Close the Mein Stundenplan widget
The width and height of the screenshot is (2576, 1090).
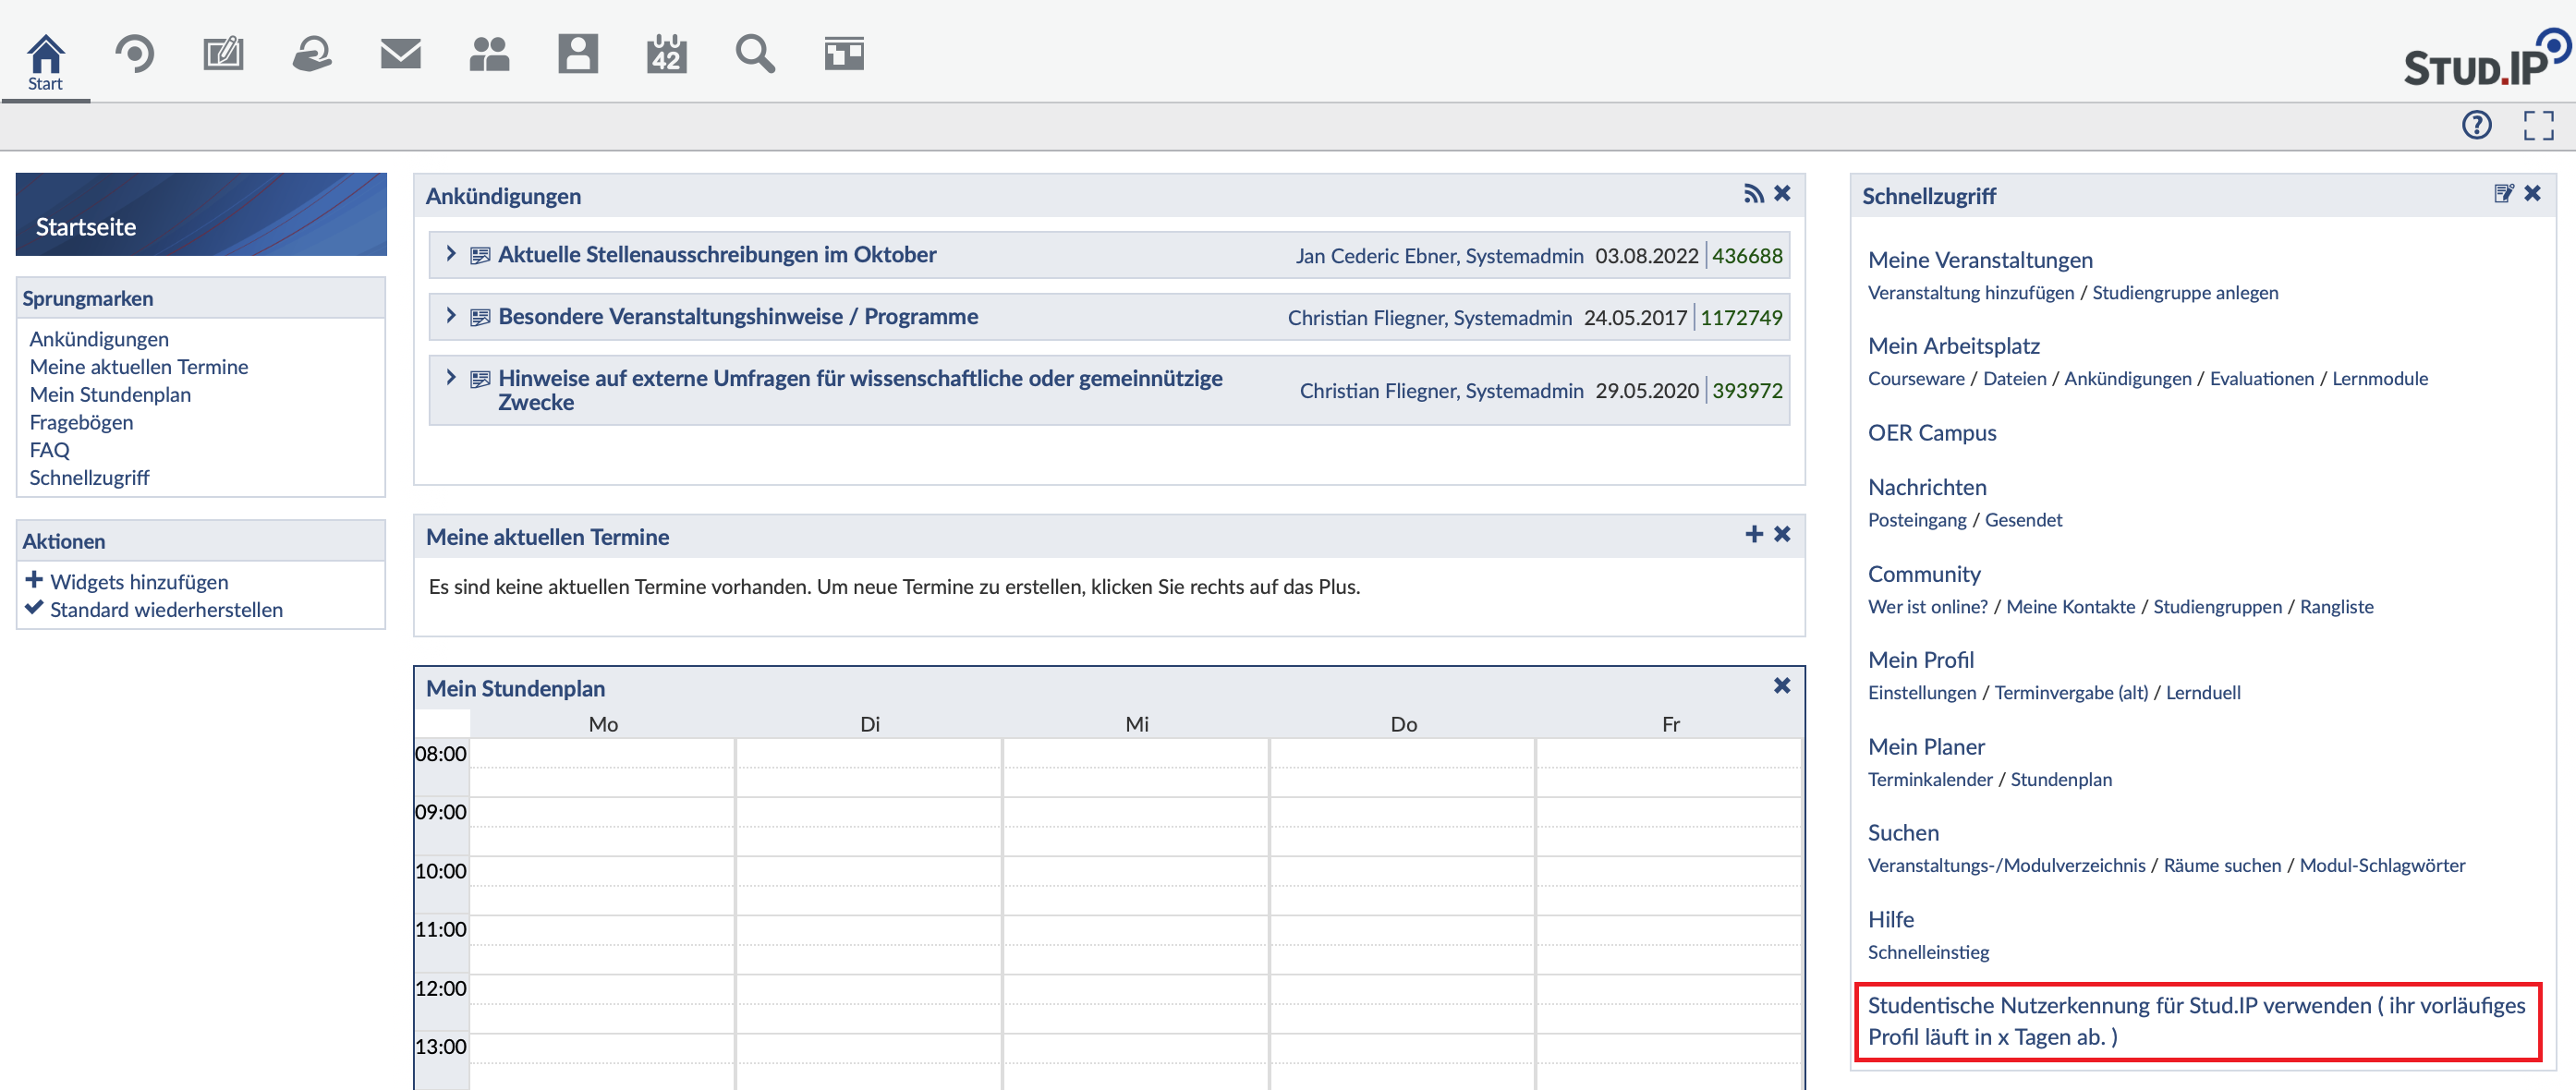(x=1782, y=686)
